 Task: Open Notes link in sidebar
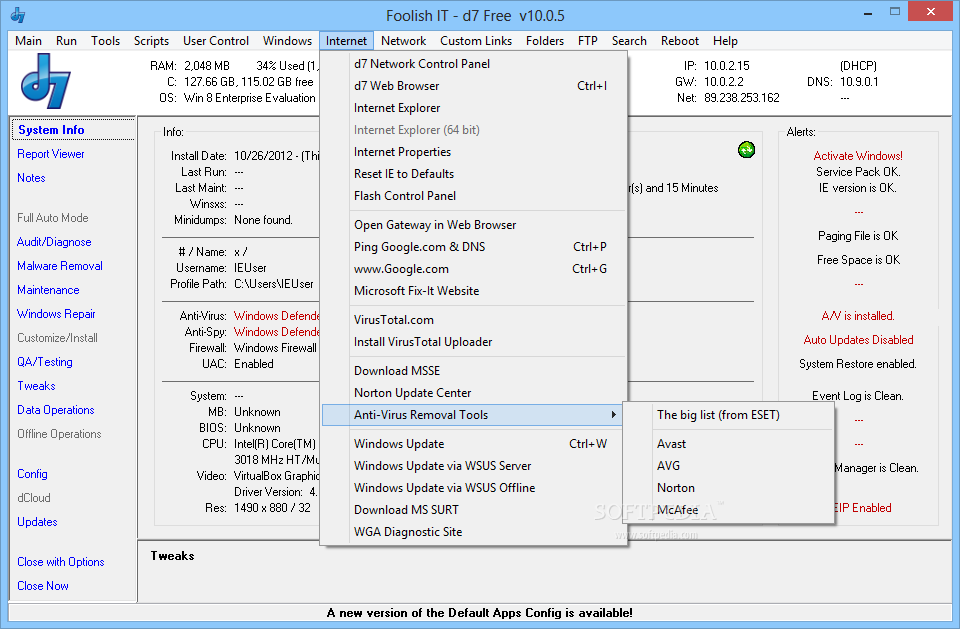(x=31, y=178)
